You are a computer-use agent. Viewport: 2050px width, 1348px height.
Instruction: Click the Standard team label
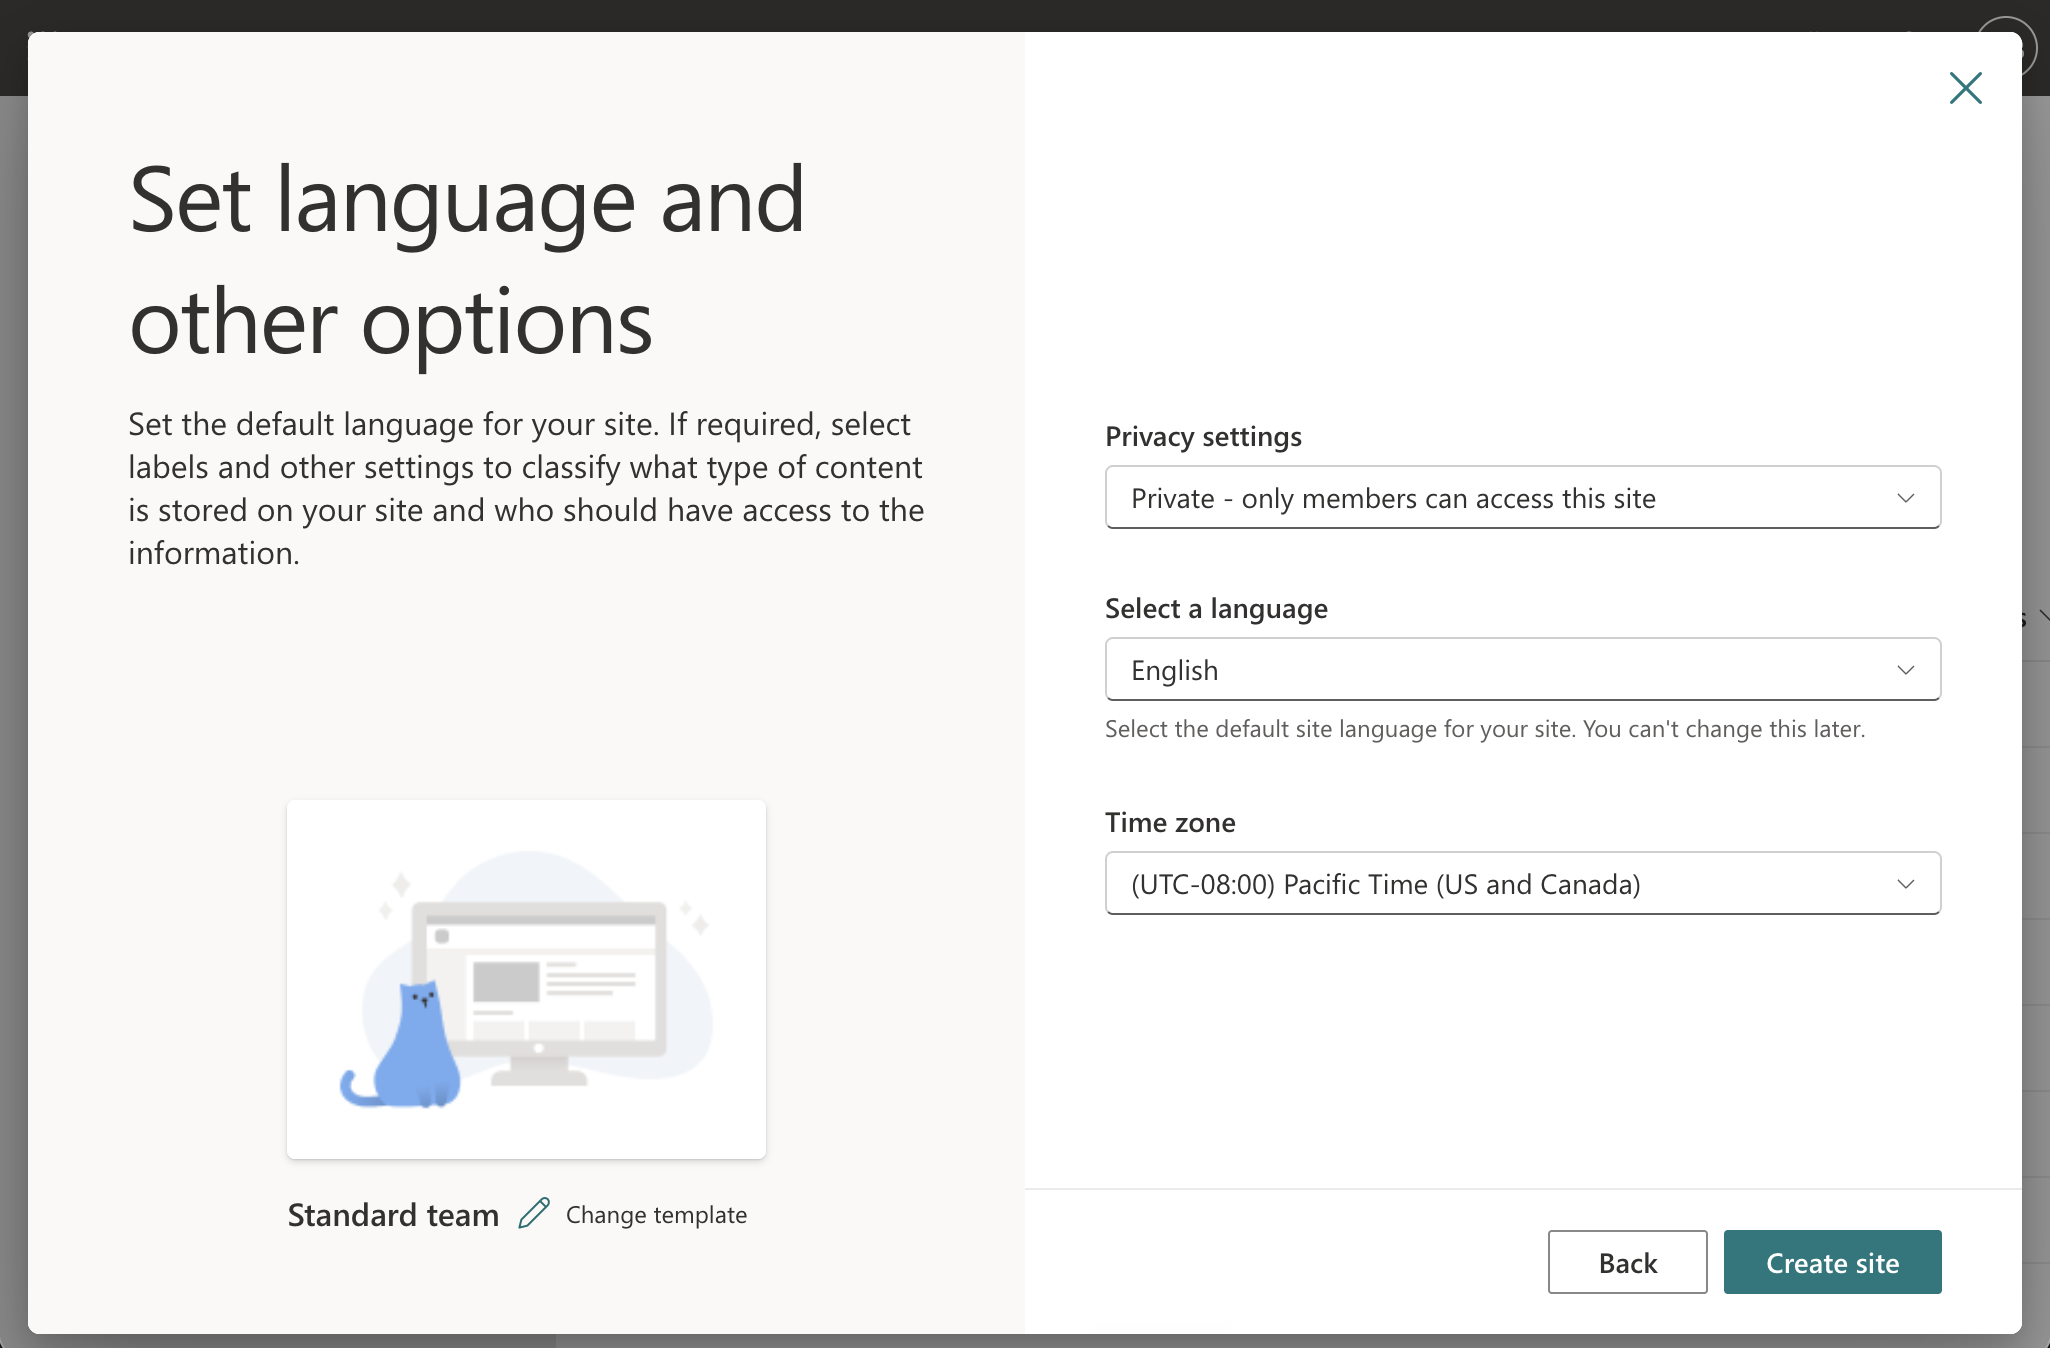[x=393, y=1214]
